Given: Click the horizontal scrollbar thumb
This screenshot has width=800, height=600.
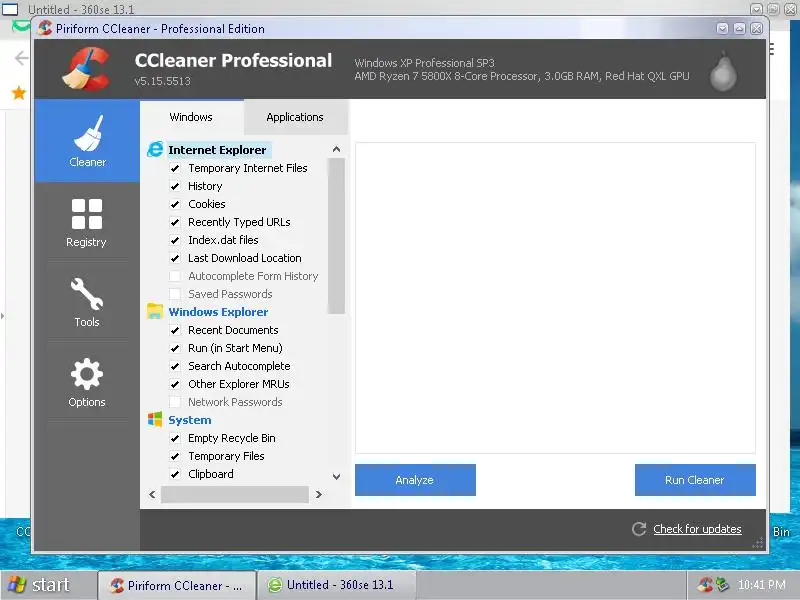Looking at the screenshot, I should (235, 494).
